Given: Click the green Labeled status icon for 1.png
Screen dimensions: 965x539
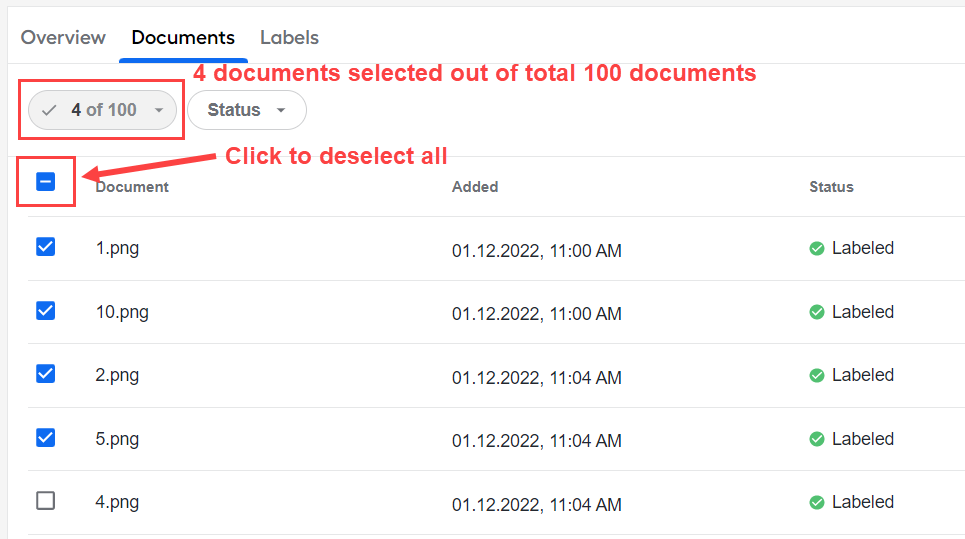Looking at the screenshot, I should point(817,249).
